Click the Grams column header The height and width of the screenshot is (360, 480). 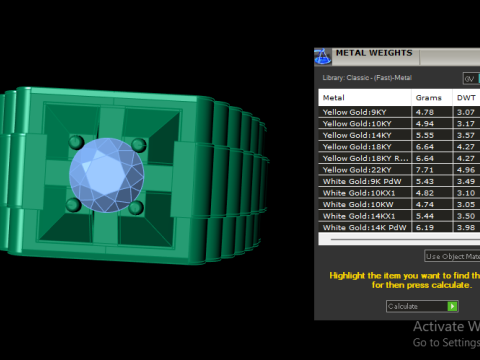[432, 98]
